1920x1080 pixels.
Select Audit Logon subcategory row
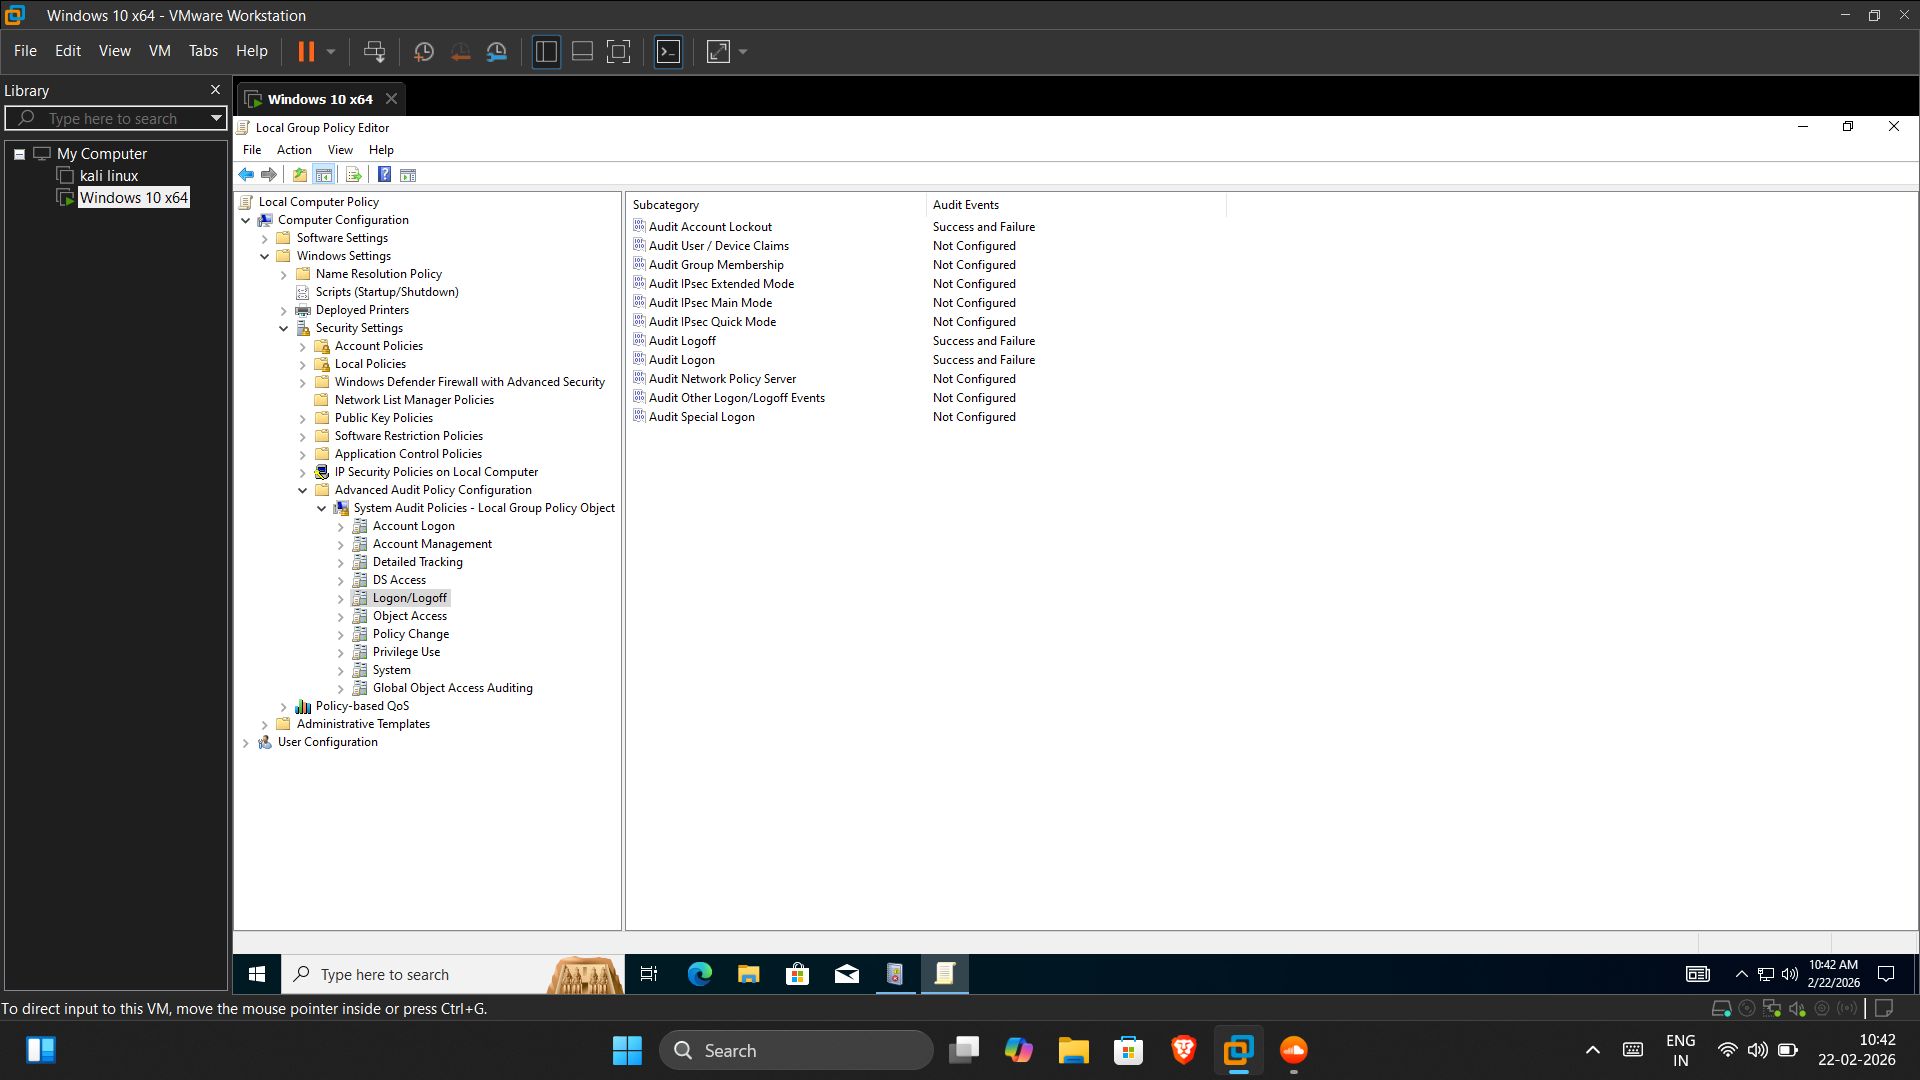coord(681,360)
